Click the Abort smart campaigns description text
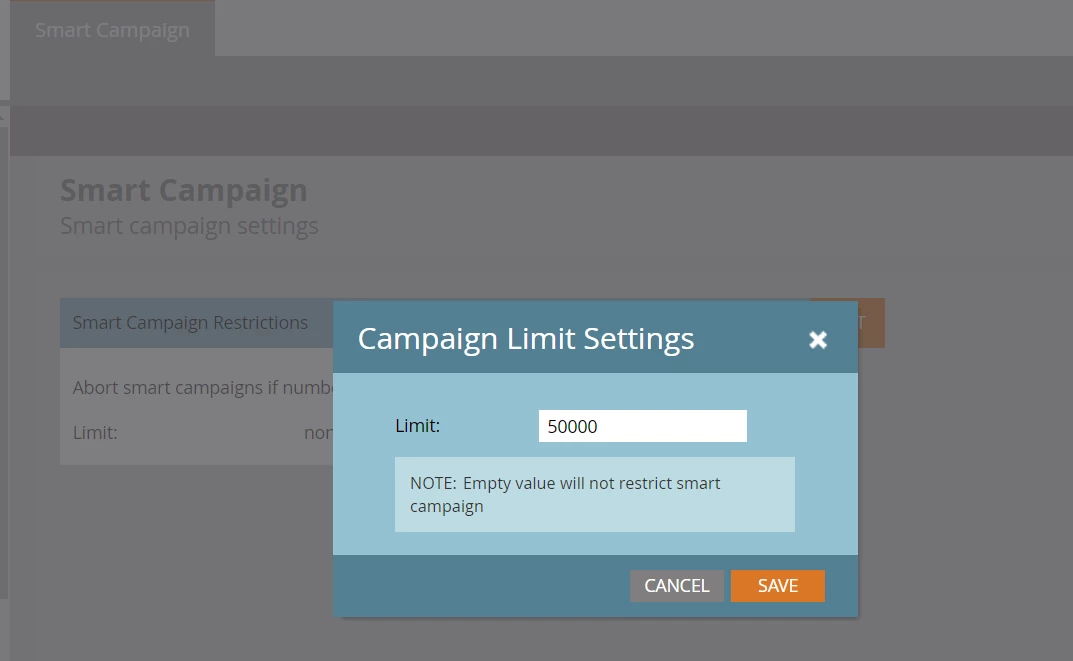 (x=203, y=387)
